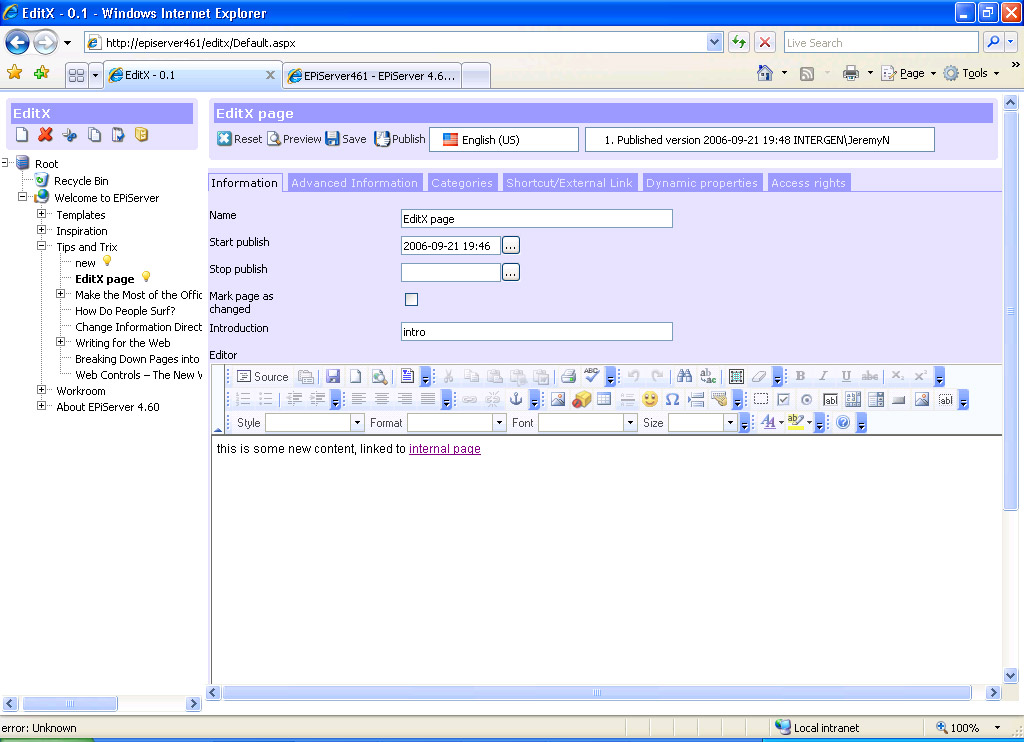Click the binoculars Find icon
Viewport: 1024px width, 742px height.
point(684,376)
